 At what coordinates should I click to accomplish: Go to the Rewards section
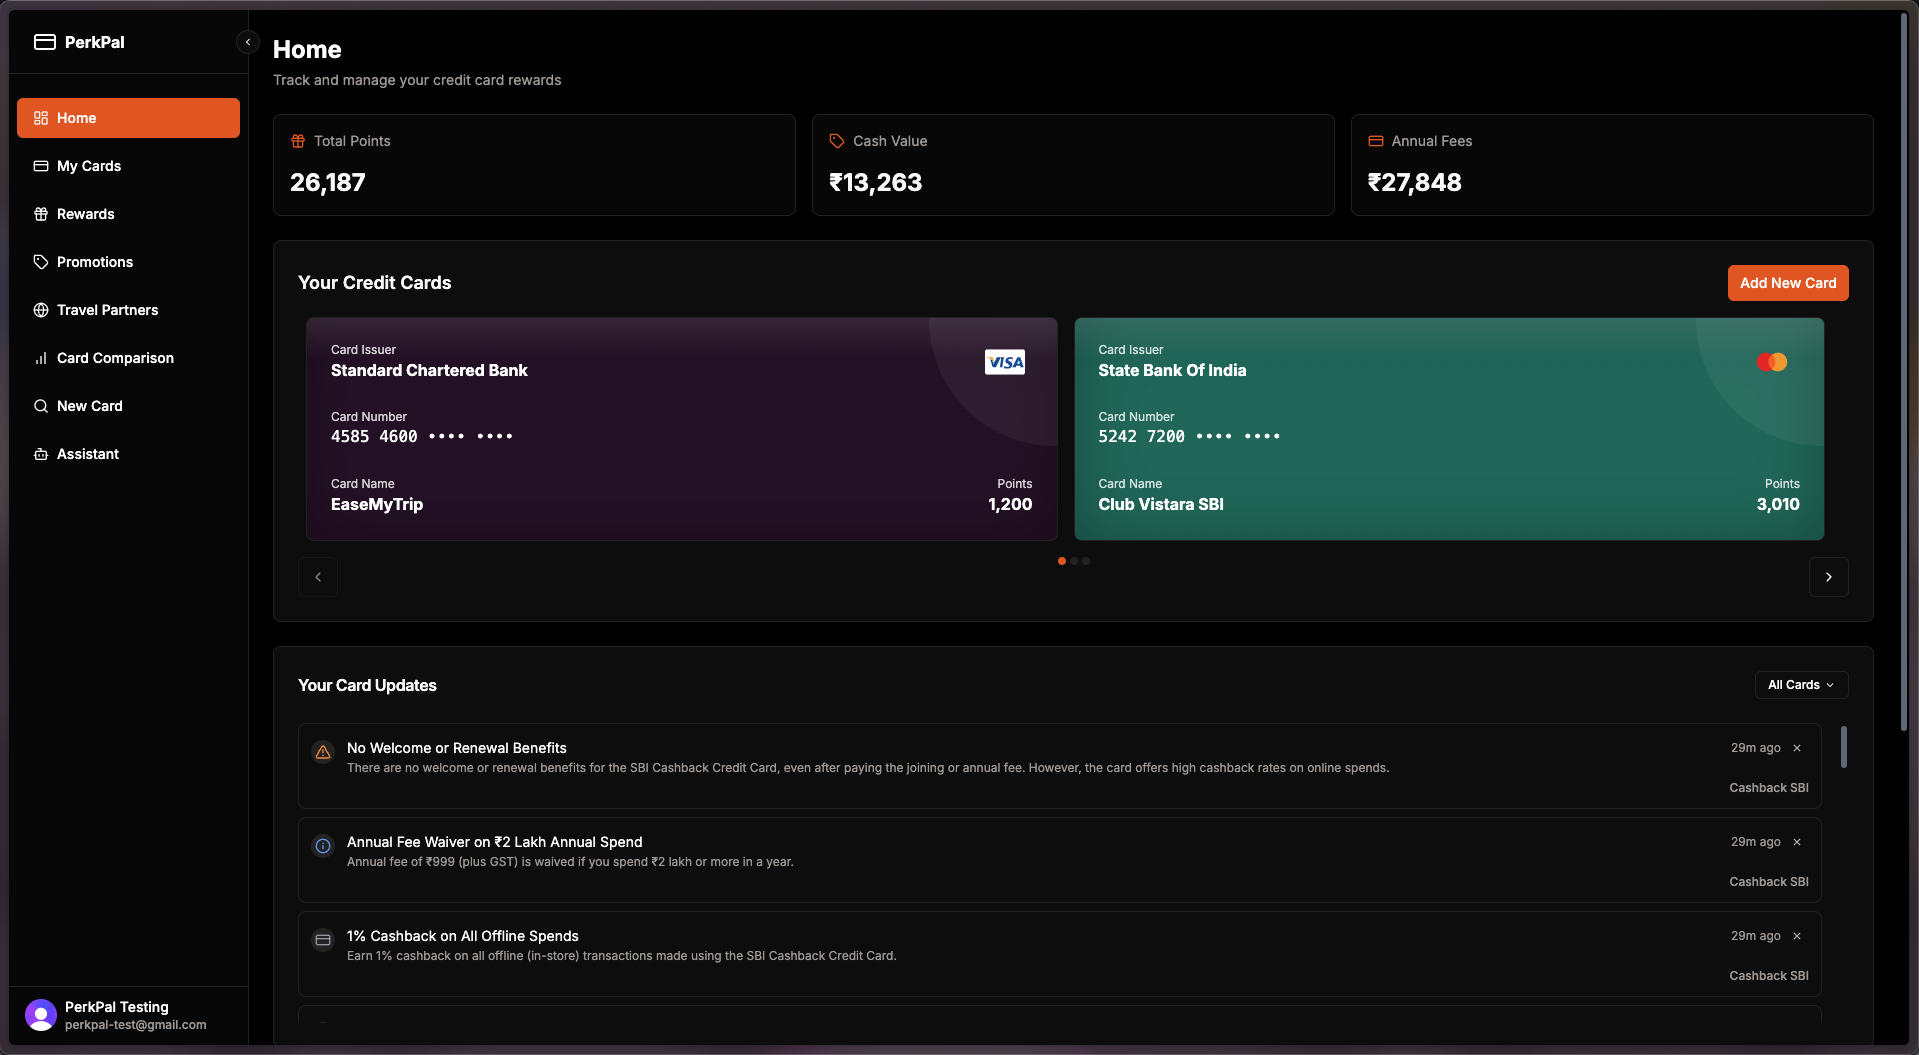tap(86, 214)
